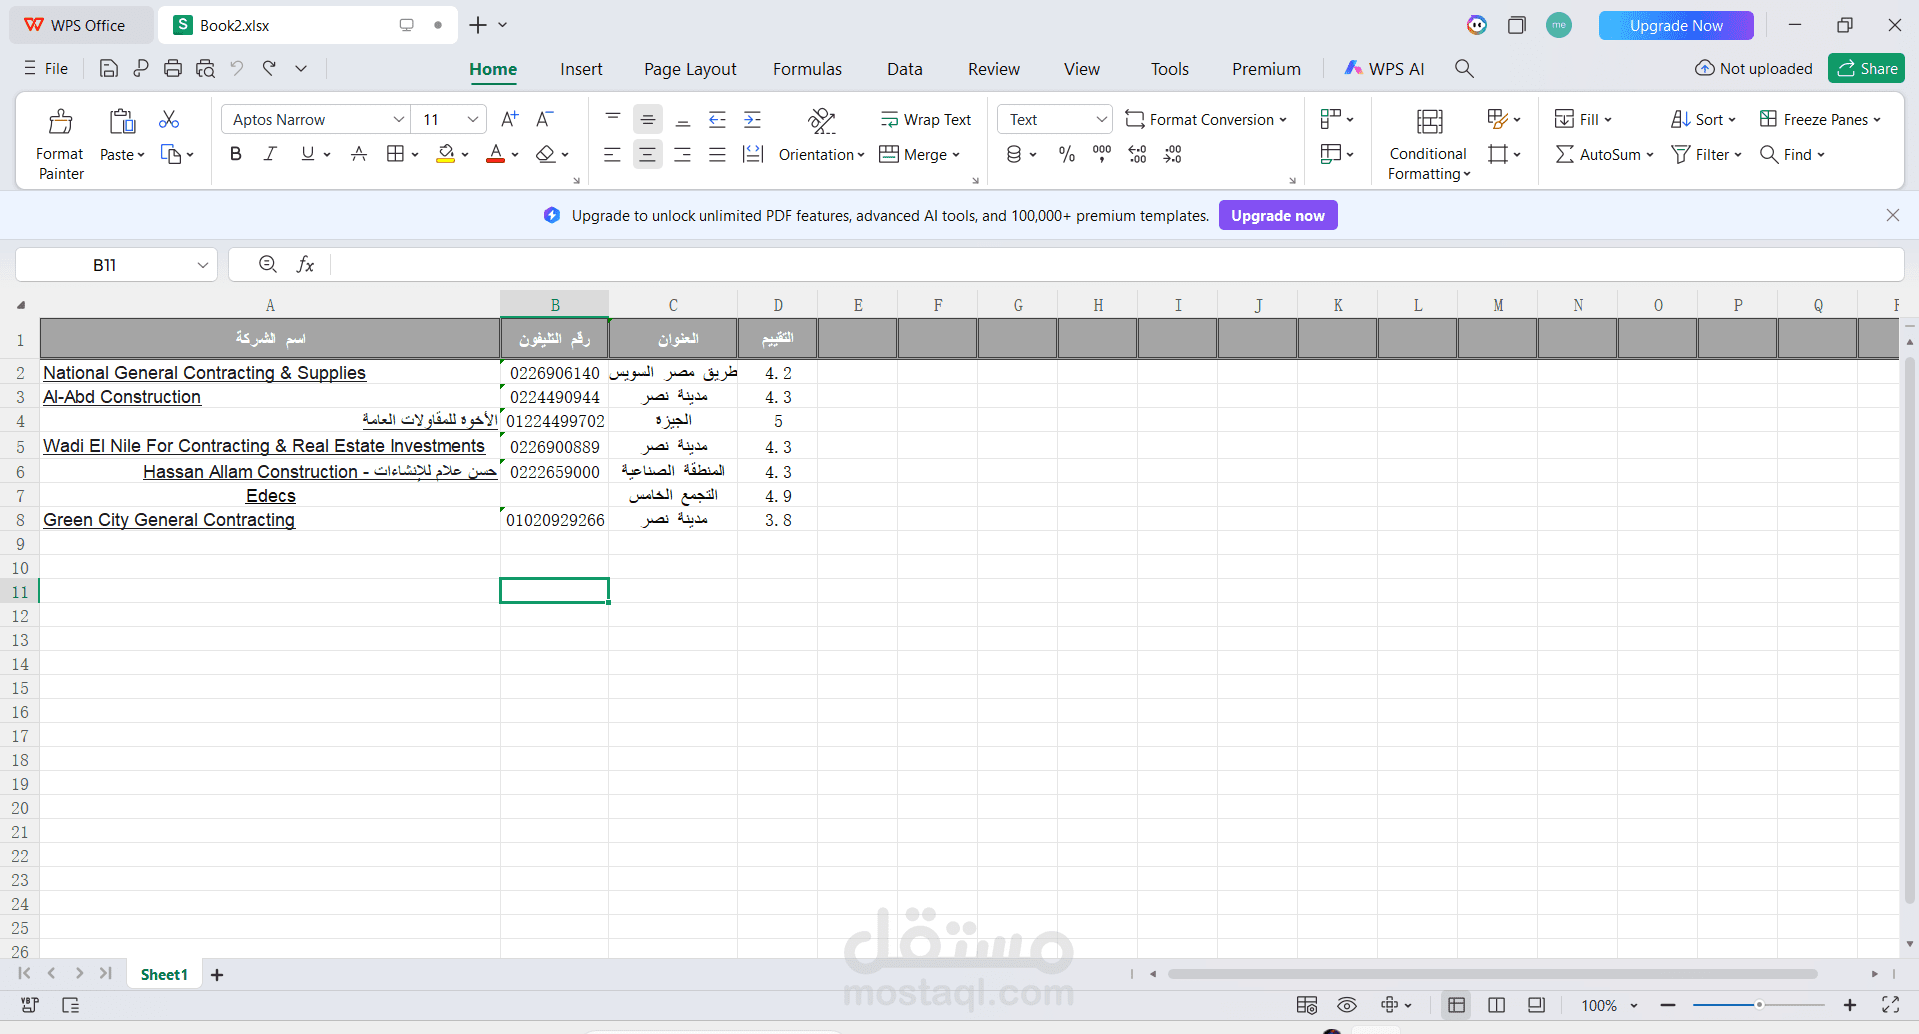Toggle Underline formatting
Viewport: 1919px width, 1034px height.
307,154
